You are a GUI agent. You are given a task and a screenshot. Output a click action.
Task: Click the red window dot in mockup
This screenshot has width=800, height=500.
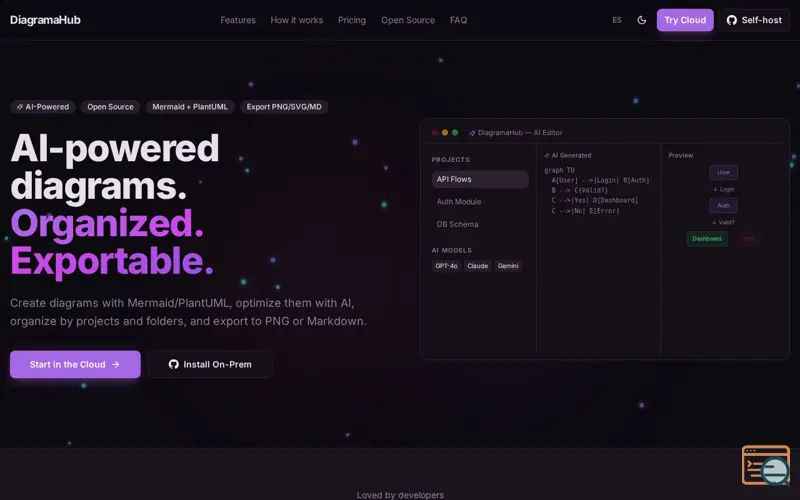(x=435, y=133)
